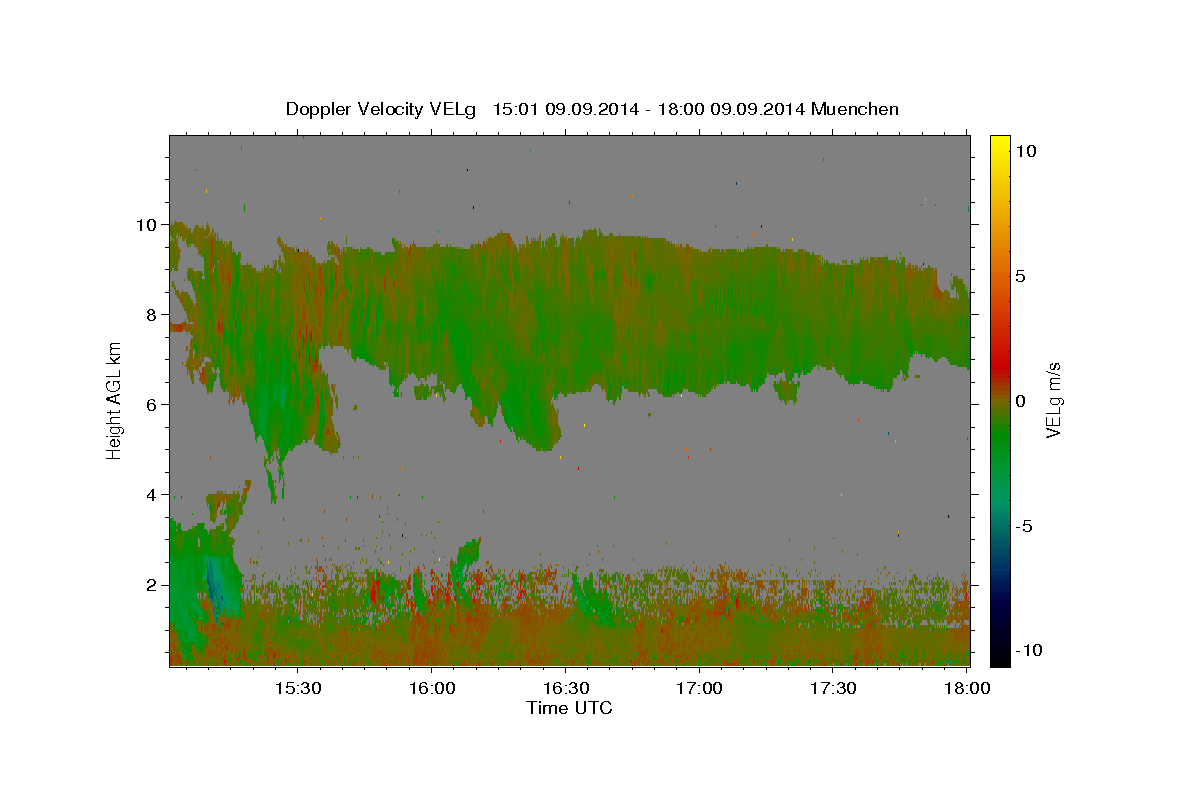Viewport: 1200px width, 800px height.
Task: Click the 16:30 time tick label
Action: tap(565, 689)
